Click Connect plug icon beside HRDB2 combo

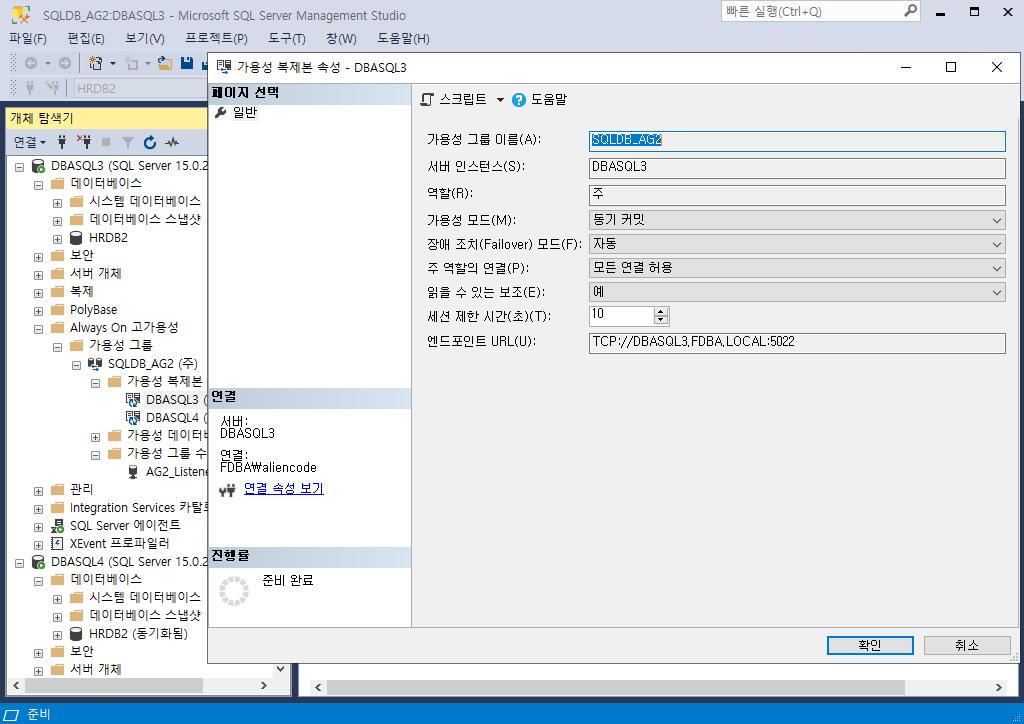30,87
